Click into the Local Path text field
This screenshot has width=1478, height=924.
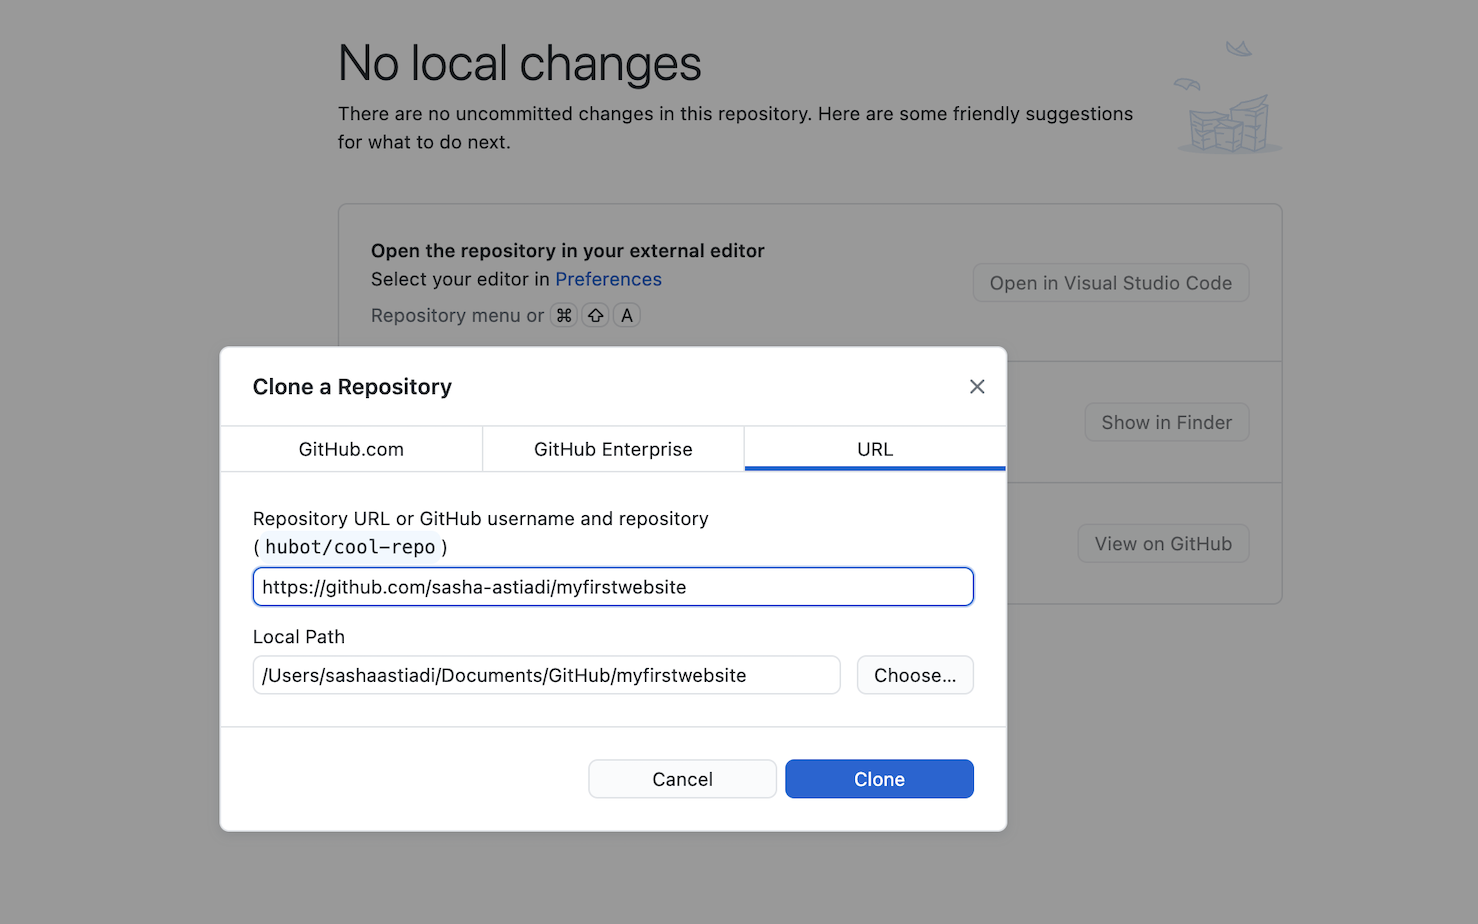click(546, 675)
